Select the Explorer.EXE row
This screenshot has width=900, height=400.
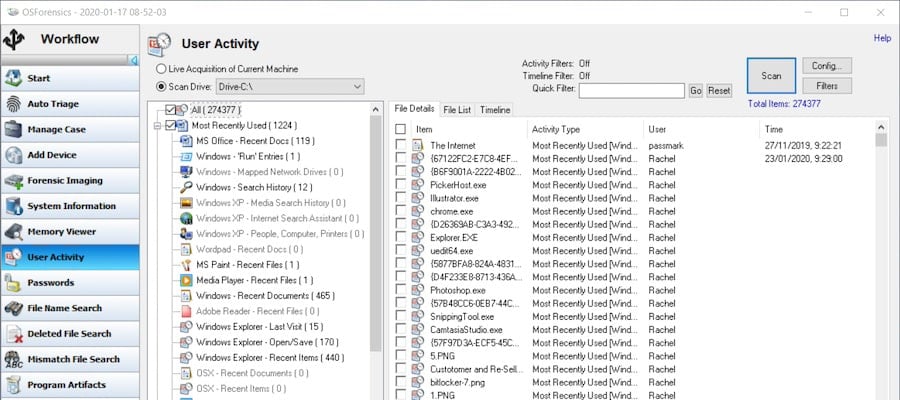point(634,238)
